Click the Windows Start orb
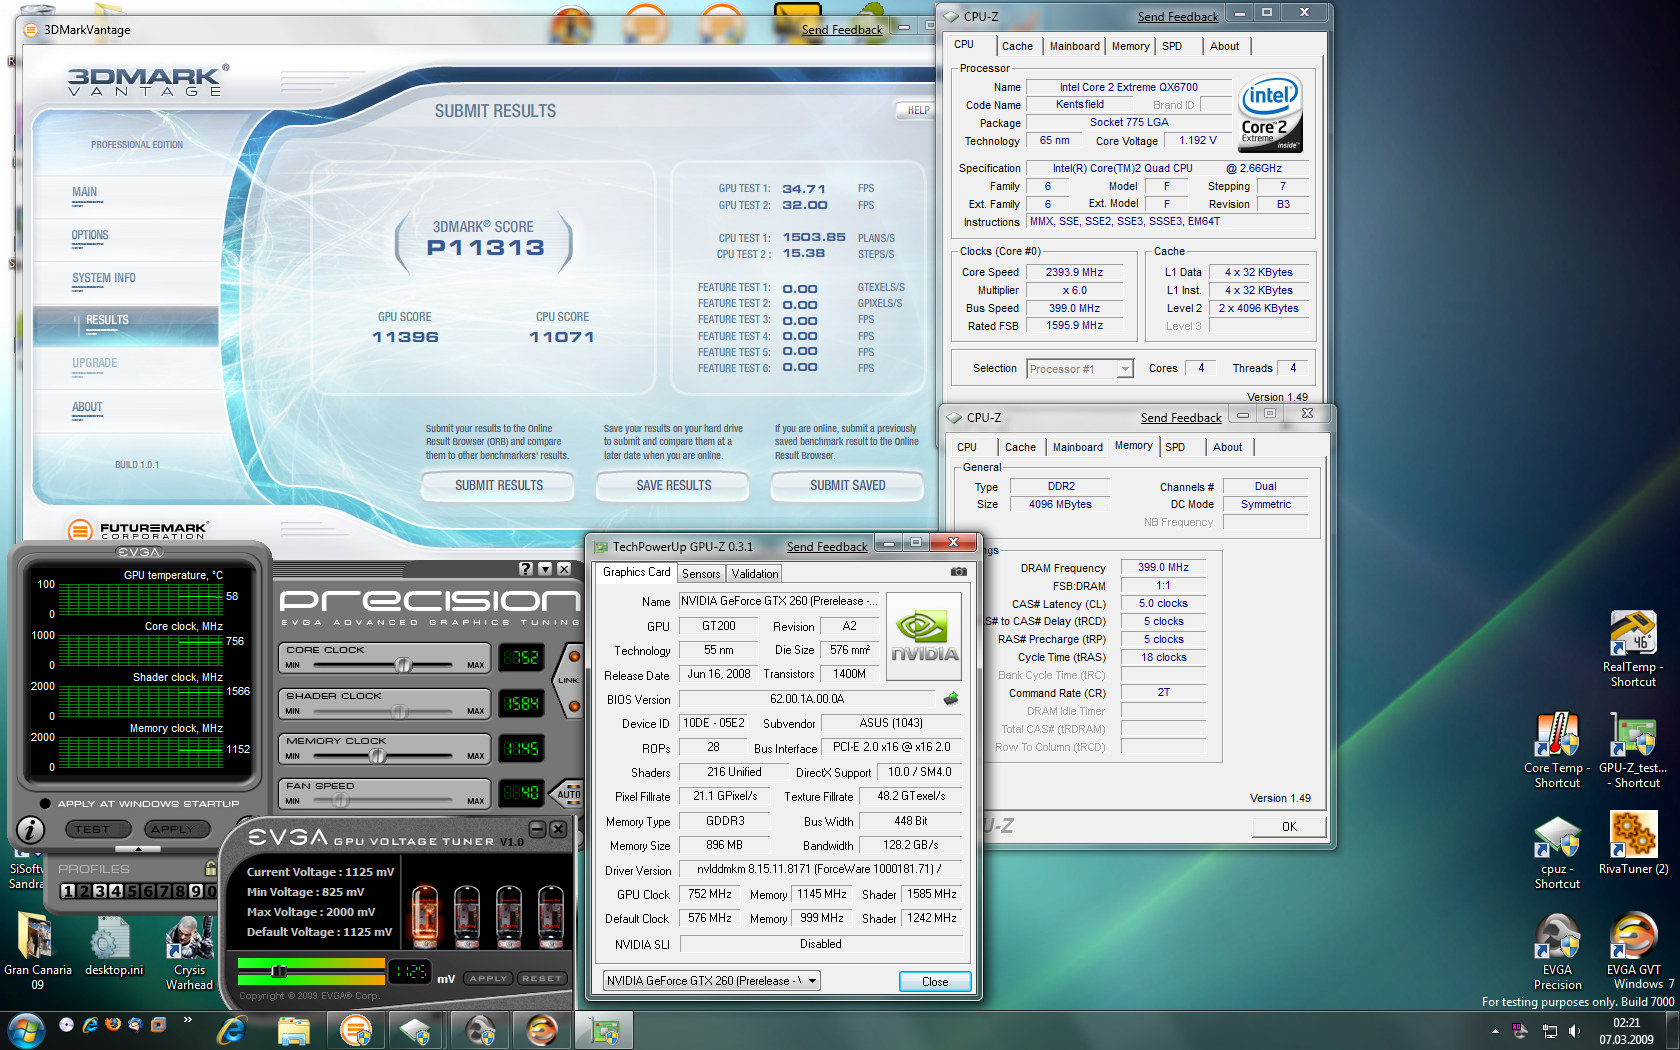This screenshot has height=1050, width=1680. [25, 1029]
